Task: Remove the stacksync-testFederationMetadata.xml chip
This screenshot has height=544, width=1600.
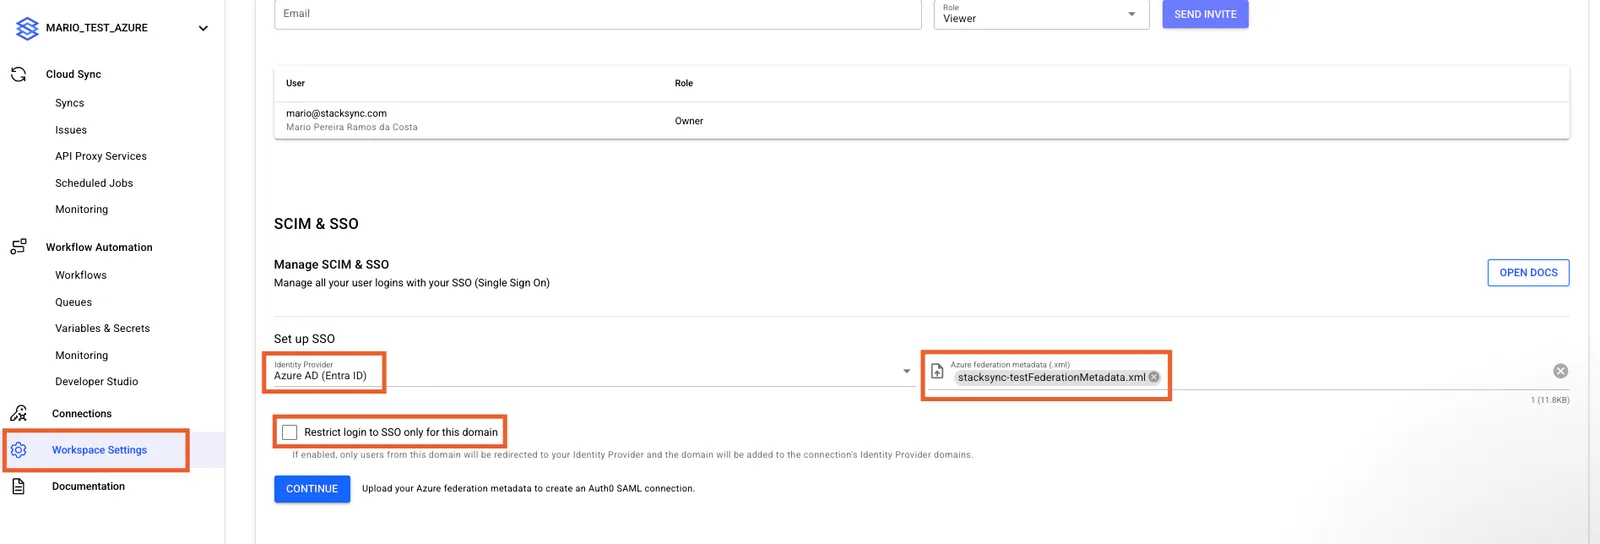Action: (x=1154, y=377)
